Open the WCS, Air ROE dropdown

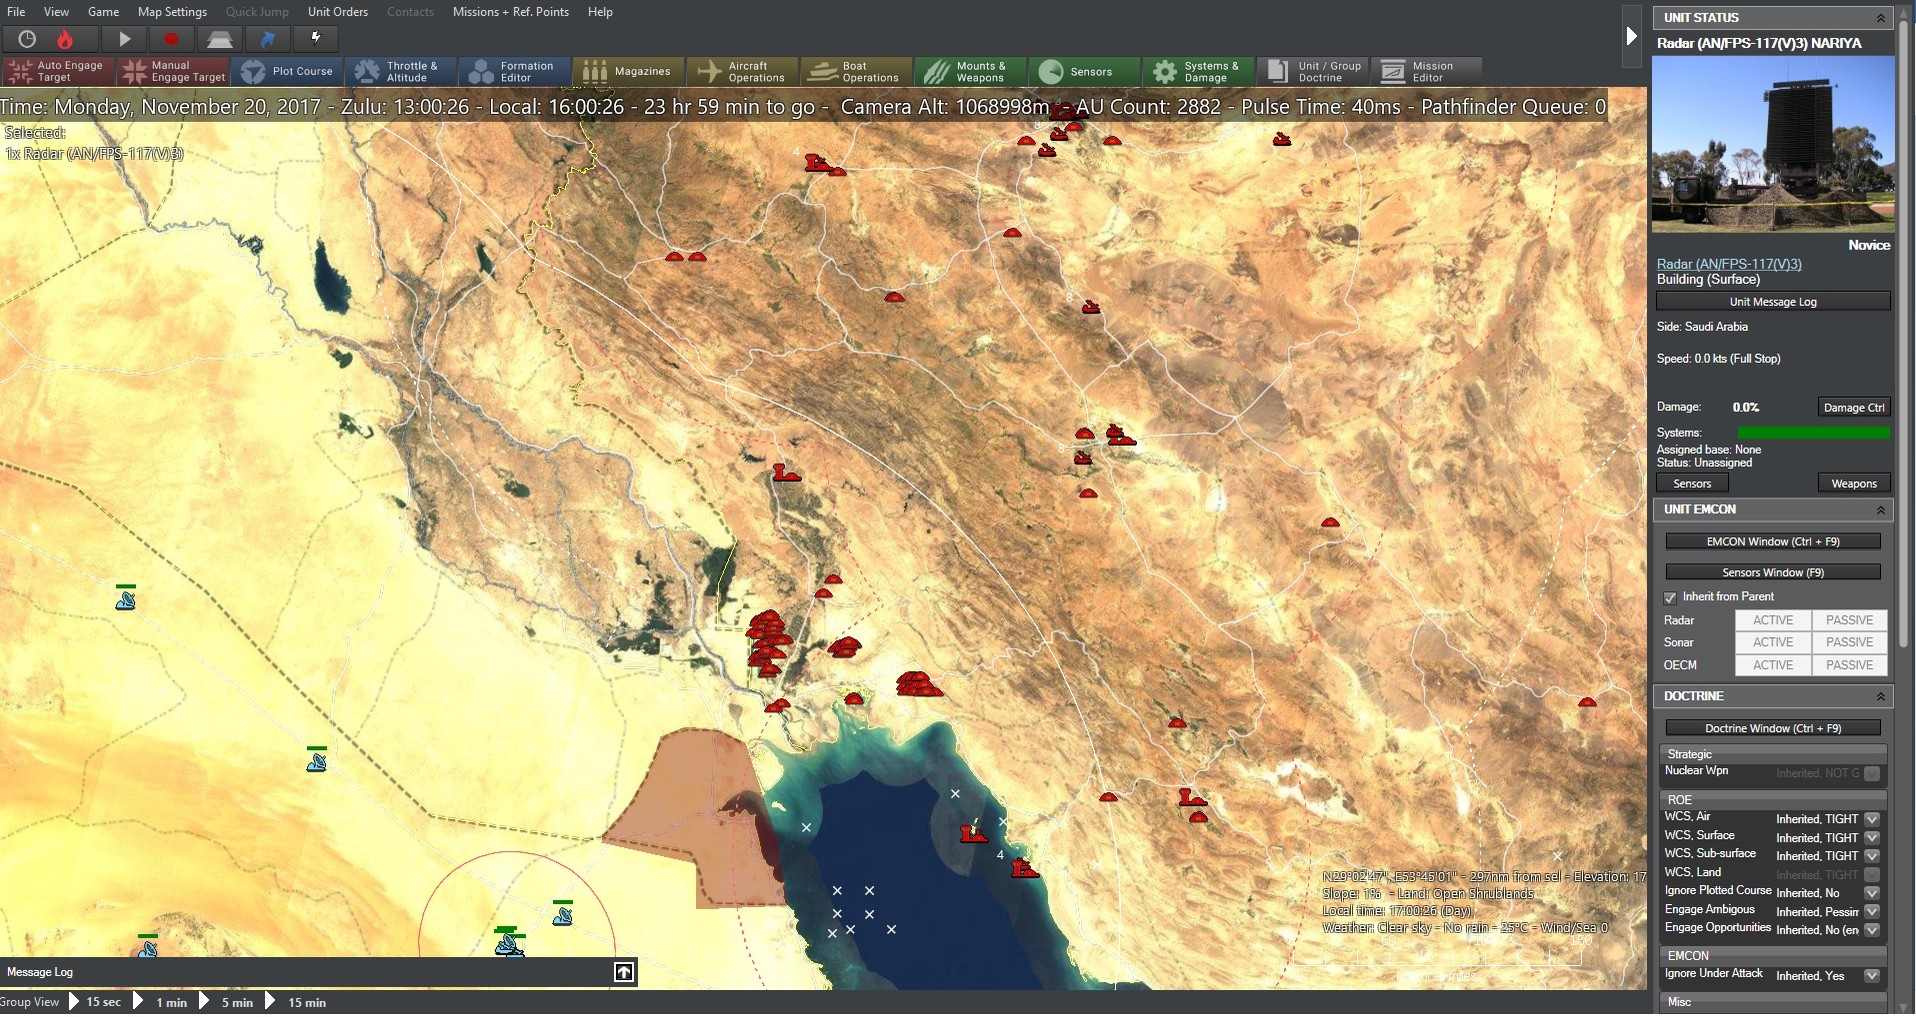1869,818
